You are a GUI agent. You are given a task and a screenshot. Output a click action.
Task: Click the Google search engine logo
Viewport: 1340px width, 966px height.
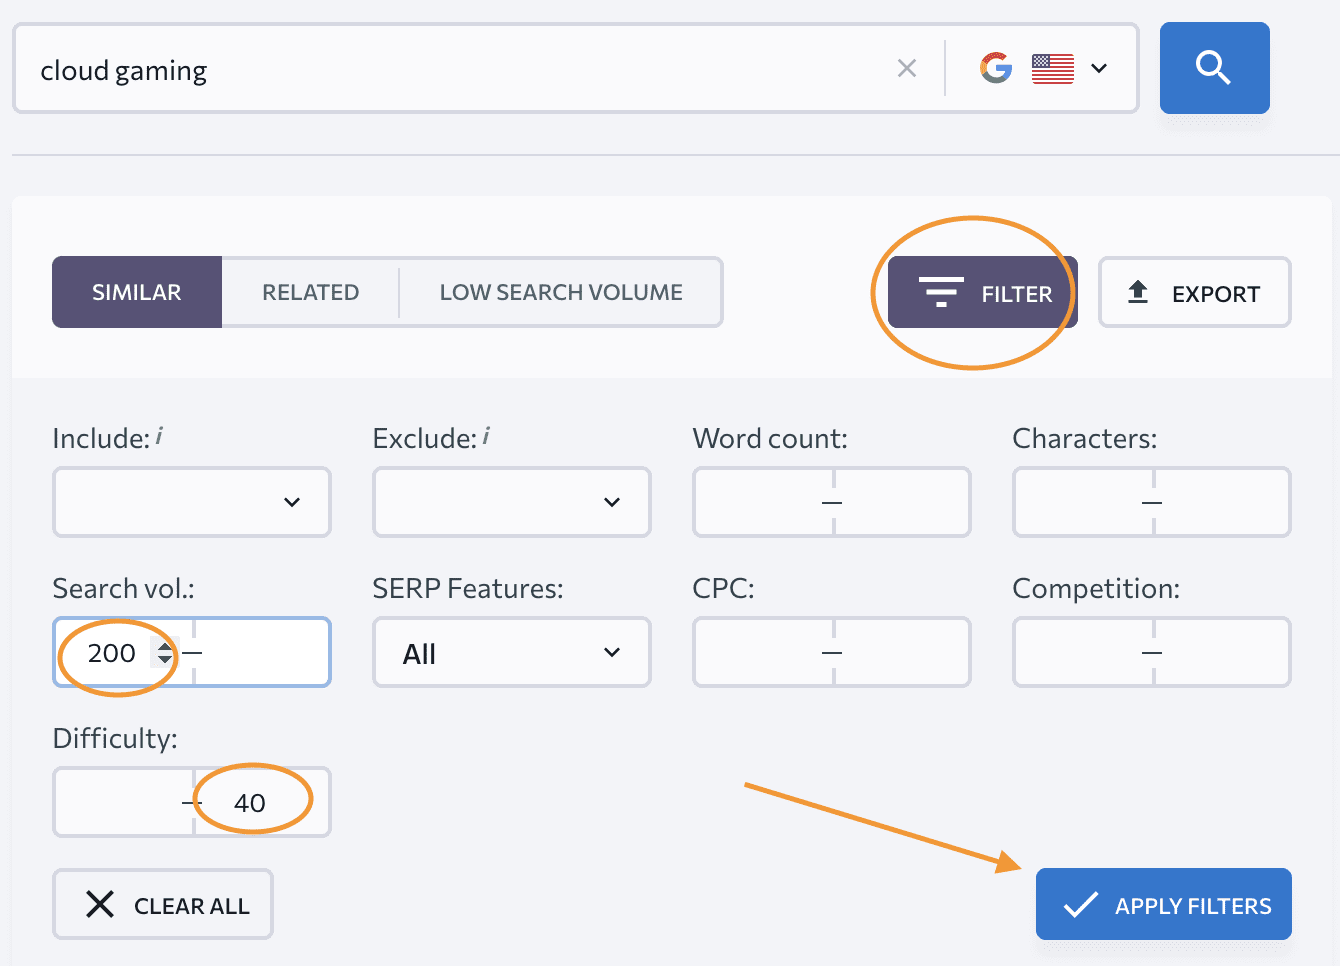coord(996,68)
